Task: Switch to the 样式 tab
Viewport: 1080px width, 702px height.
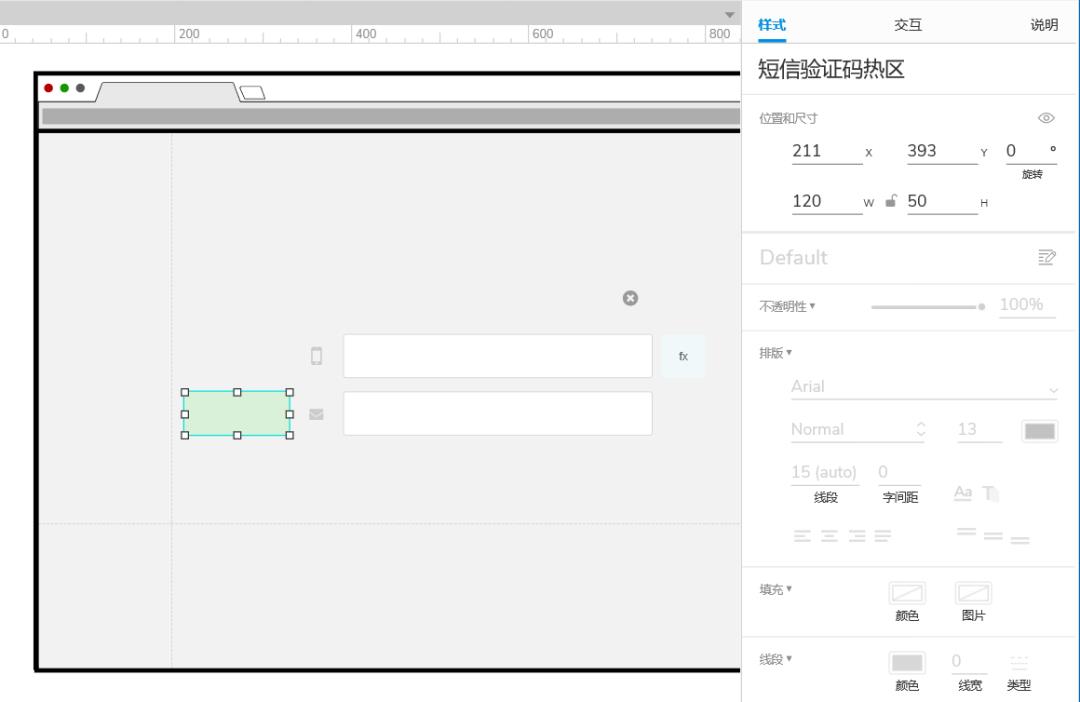Action: tap(771, 25)
